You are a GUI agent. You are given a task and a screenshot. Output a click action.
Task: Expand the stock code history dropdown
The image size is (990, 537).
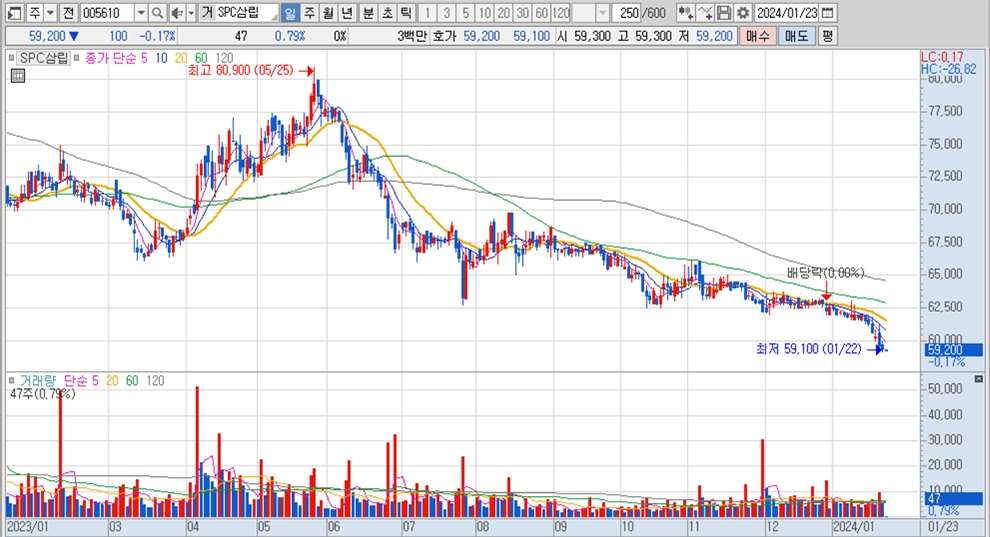[x=140, y=13]
